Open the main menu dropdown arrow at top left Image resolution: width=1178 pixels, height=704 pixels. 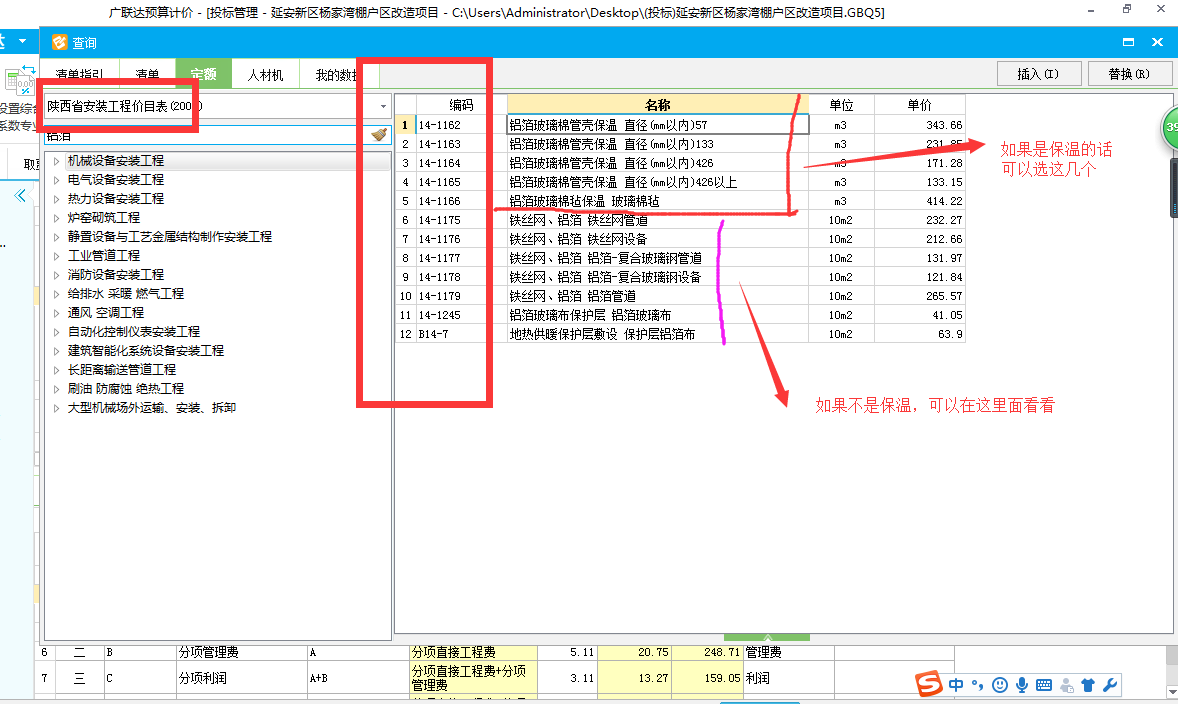23,41
